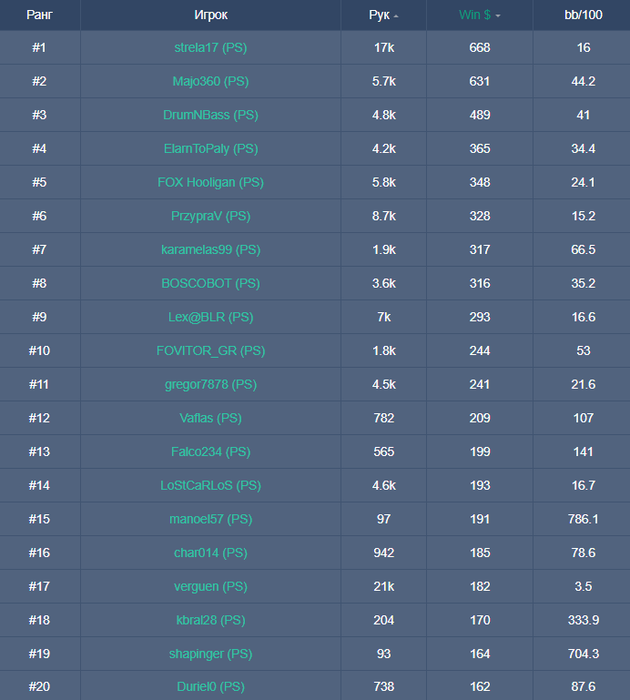Open manoel57 (PS) player page

pos(211,519)
